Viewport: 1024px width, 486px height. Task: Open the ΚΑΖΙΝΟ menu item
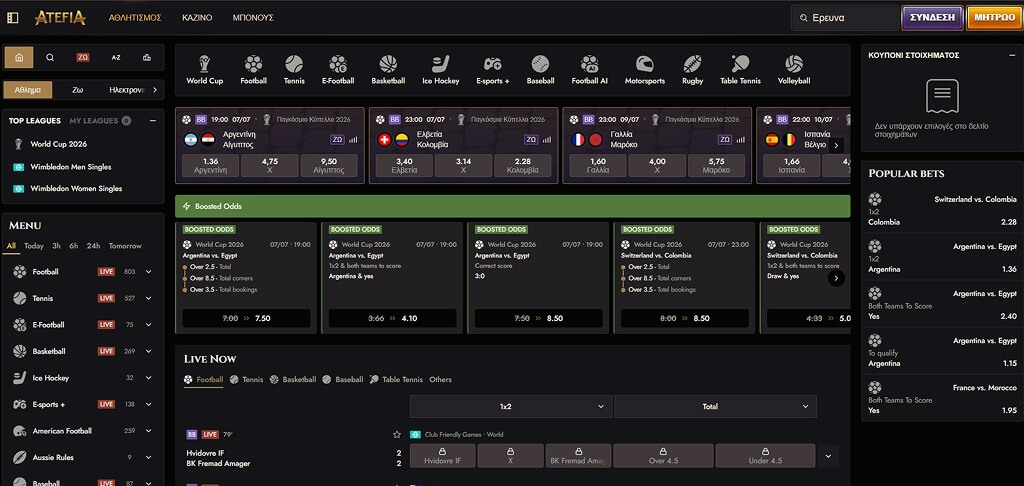[197, 18]
